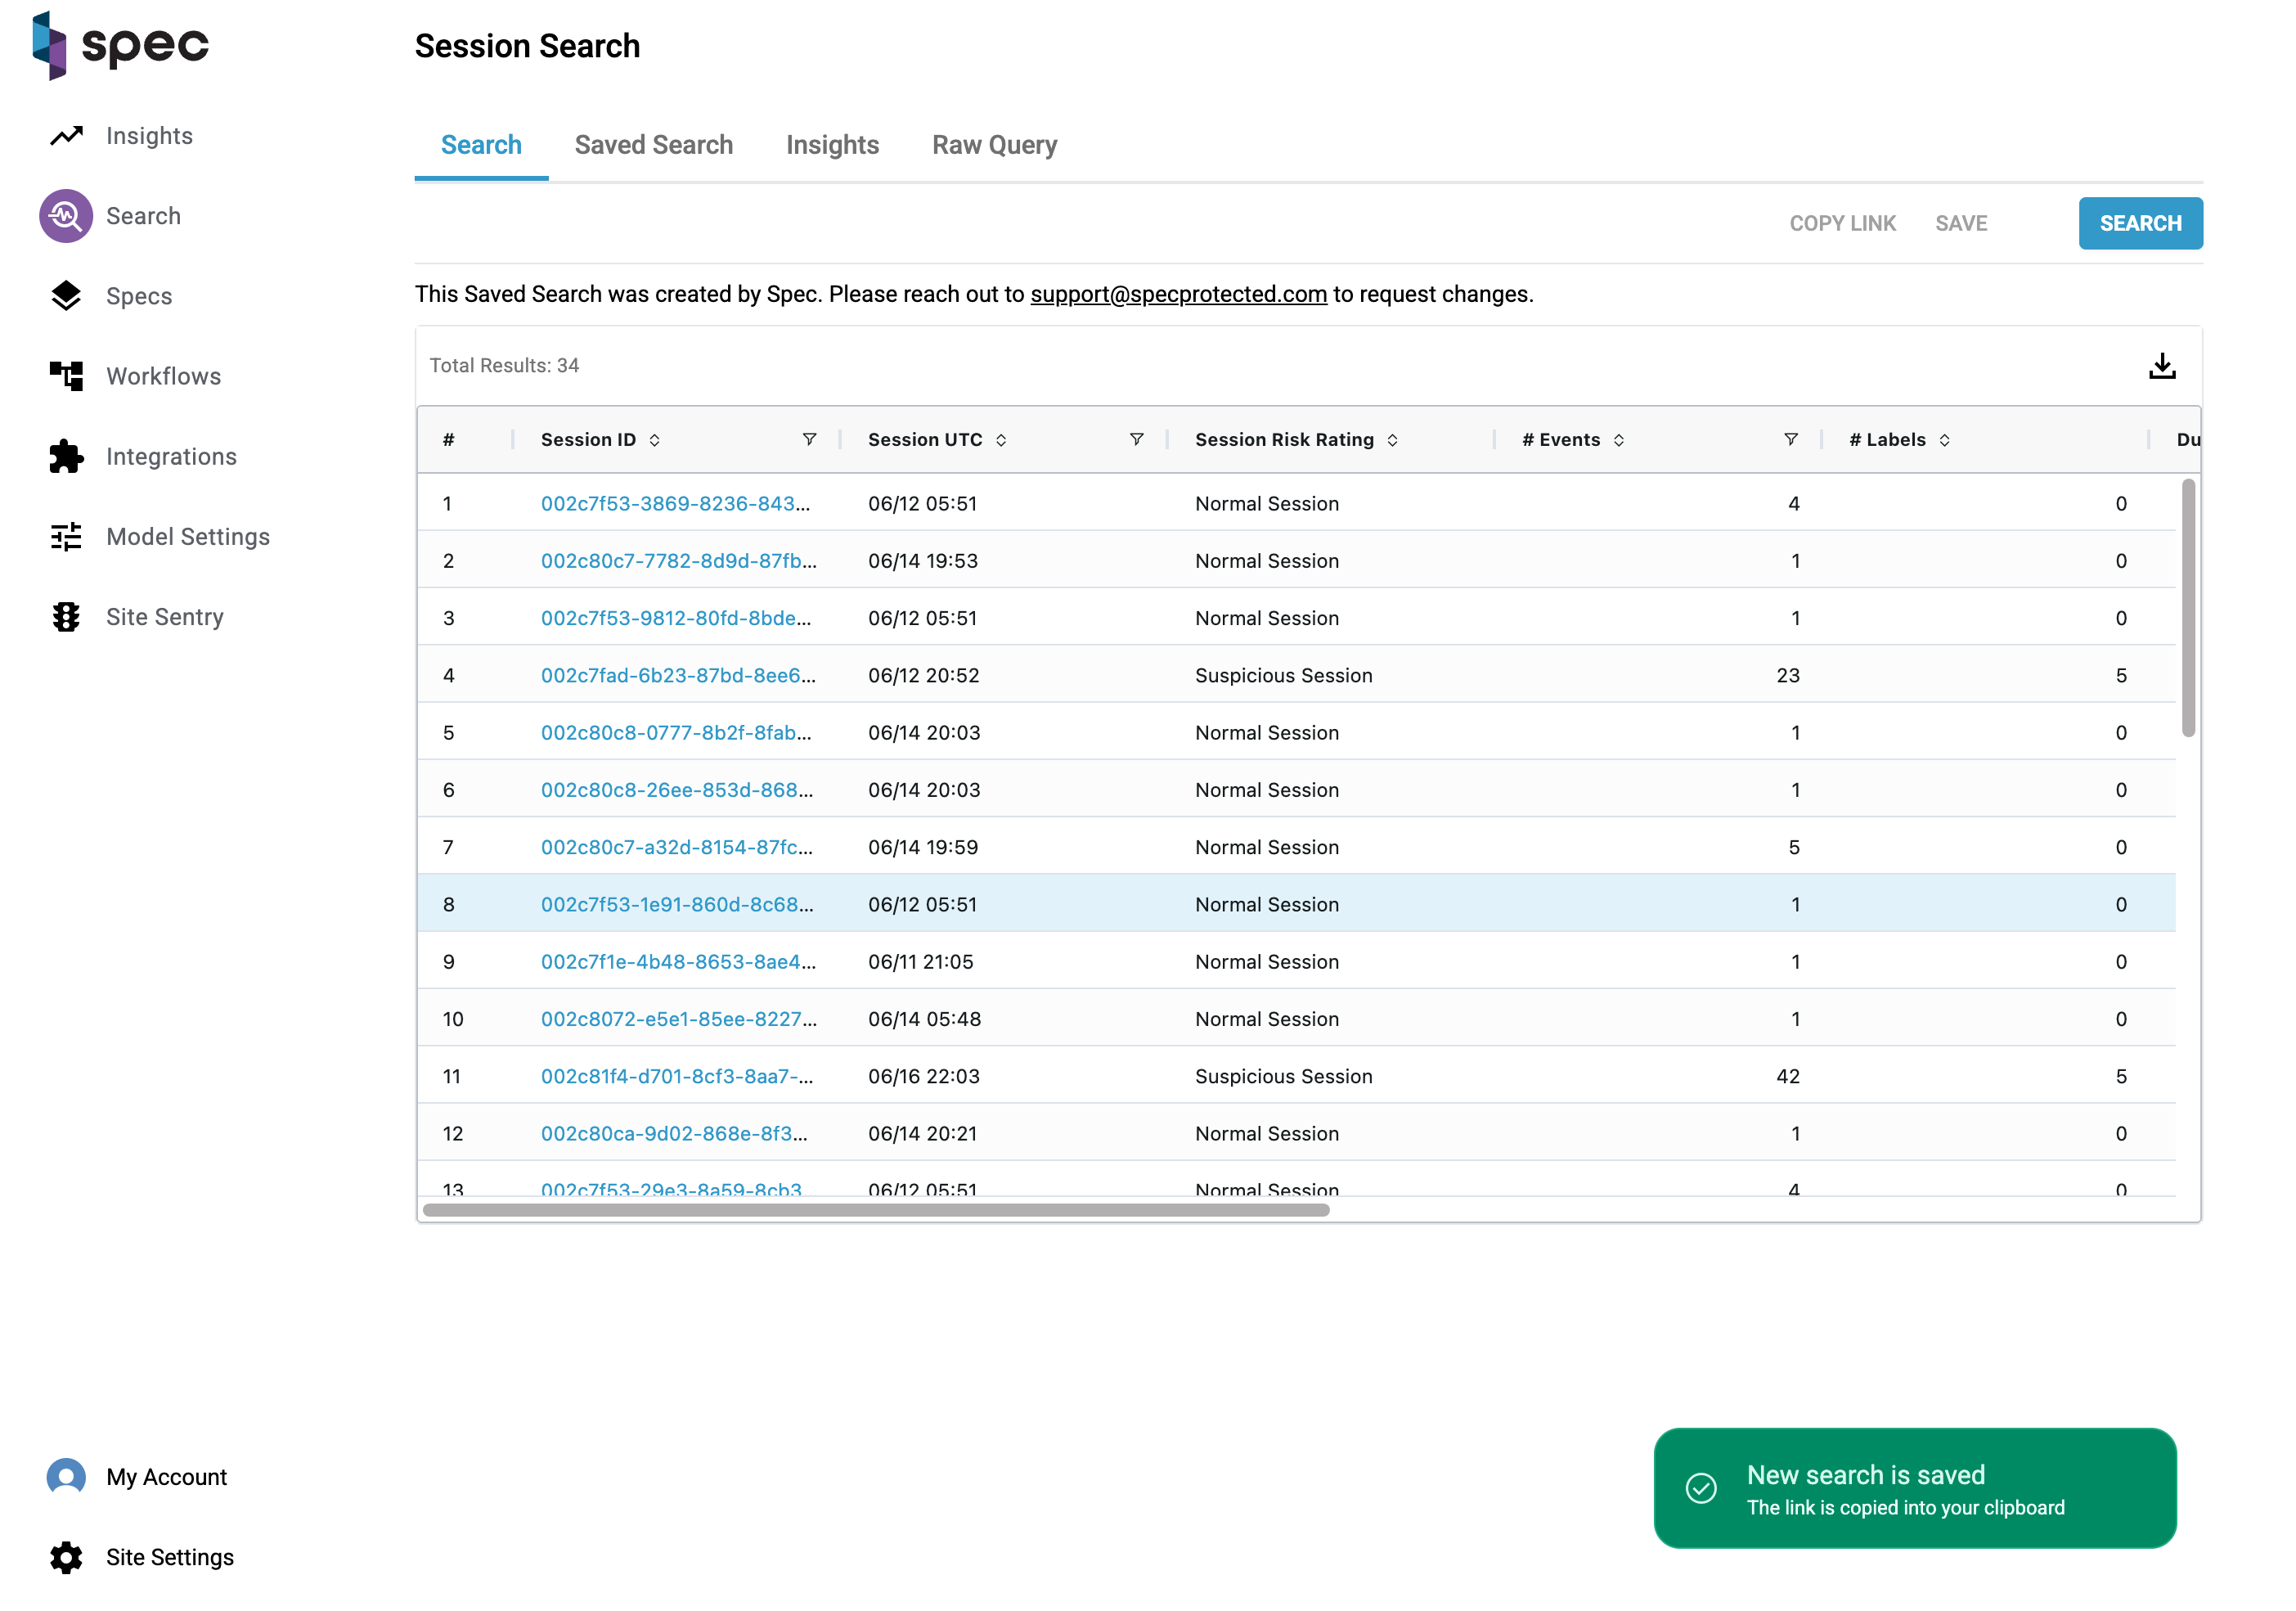The width and height of the screenshot is (2296, 1611).
Task: Open session 002c7fad-6b23-87bd-8ee6 link
Action: point(677,675)
